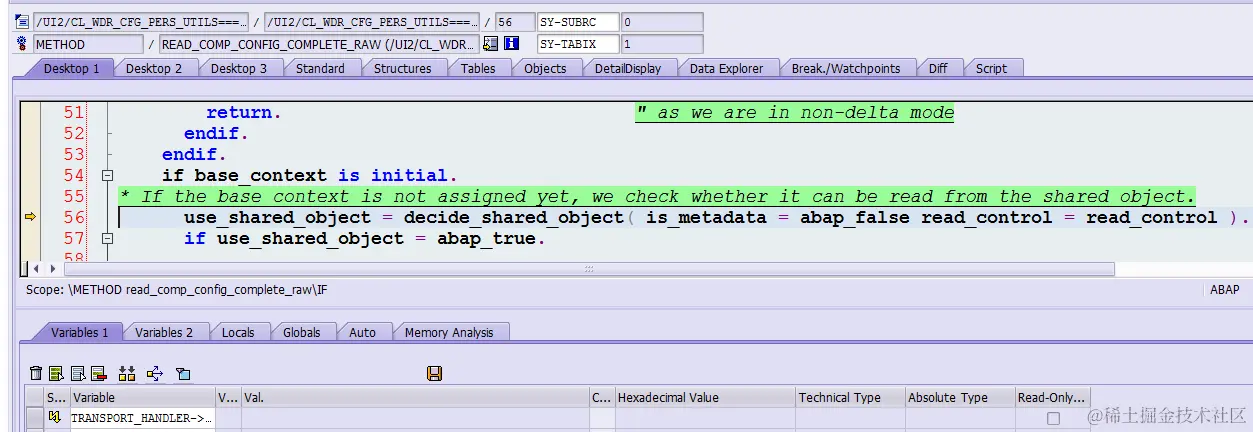Click the Hexadecimal Value column header

pyautogui.click(x=705, y=397)
